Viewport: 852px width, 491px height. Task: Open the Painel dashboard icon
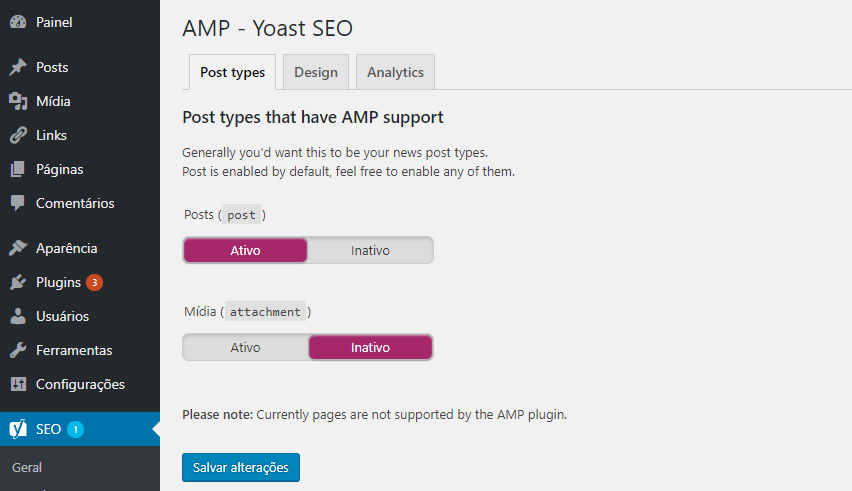tap(18, 22)
